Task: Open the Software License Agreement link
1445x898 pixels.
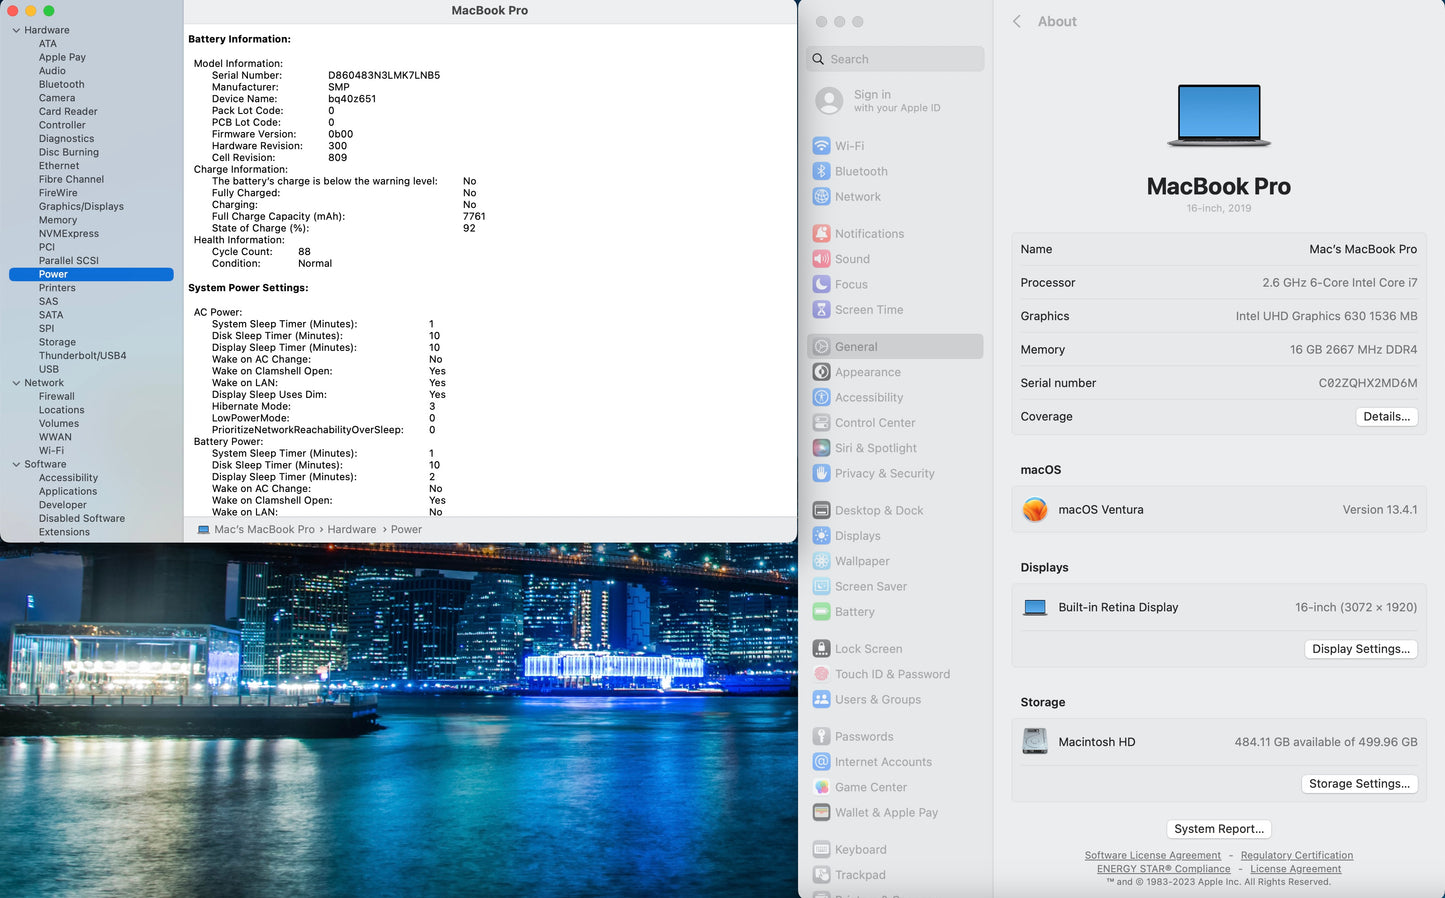Action: pyautogui.click(x=1152, y=856)
